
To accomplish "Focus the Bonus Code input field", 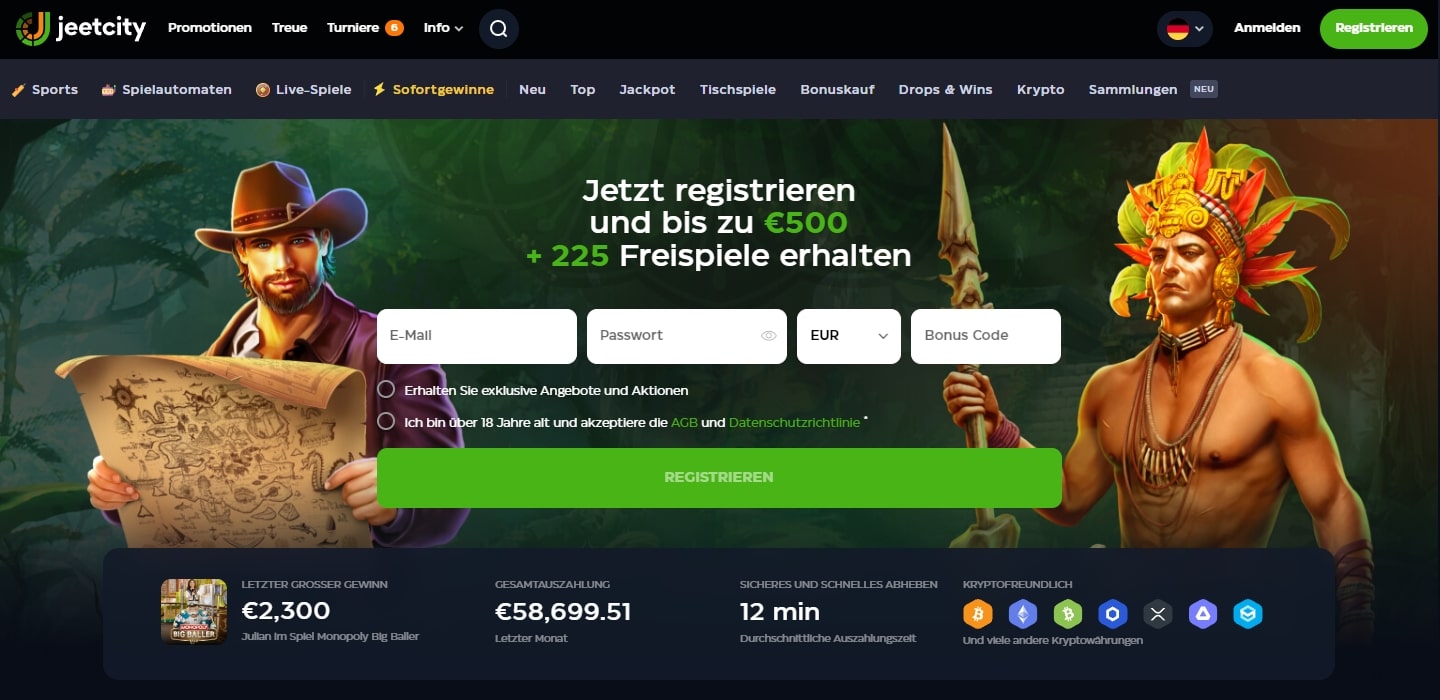I will coord(986,336).
